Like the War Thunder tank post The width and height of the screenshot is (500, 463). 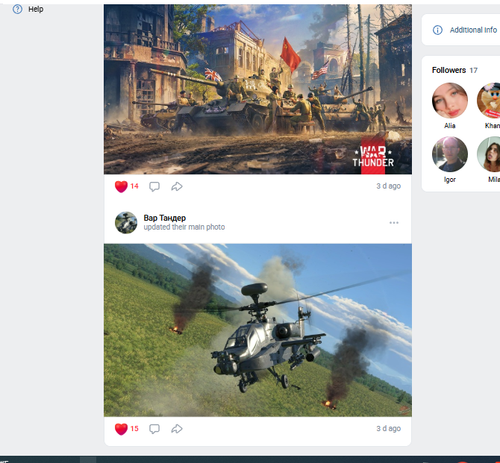121,186
